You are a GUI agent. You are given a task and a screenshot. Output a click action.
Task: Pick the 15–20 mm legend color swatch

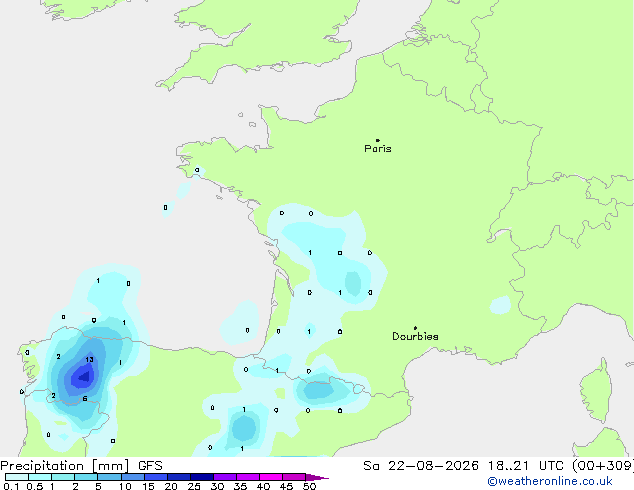point(156,477)
